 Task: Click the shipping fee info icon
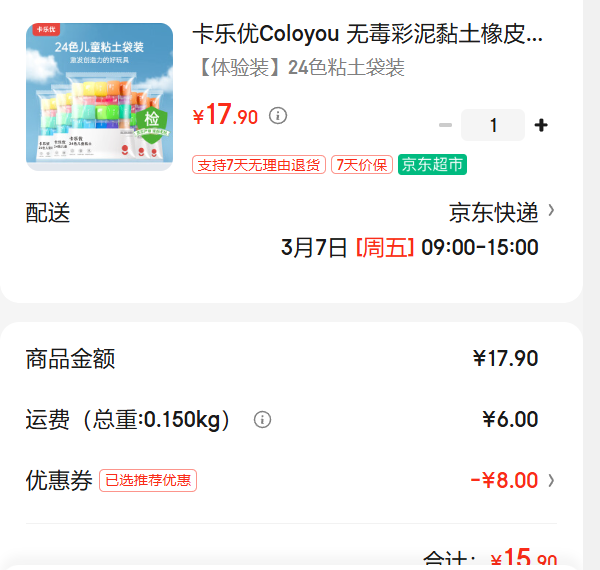(x=262, y=420)
